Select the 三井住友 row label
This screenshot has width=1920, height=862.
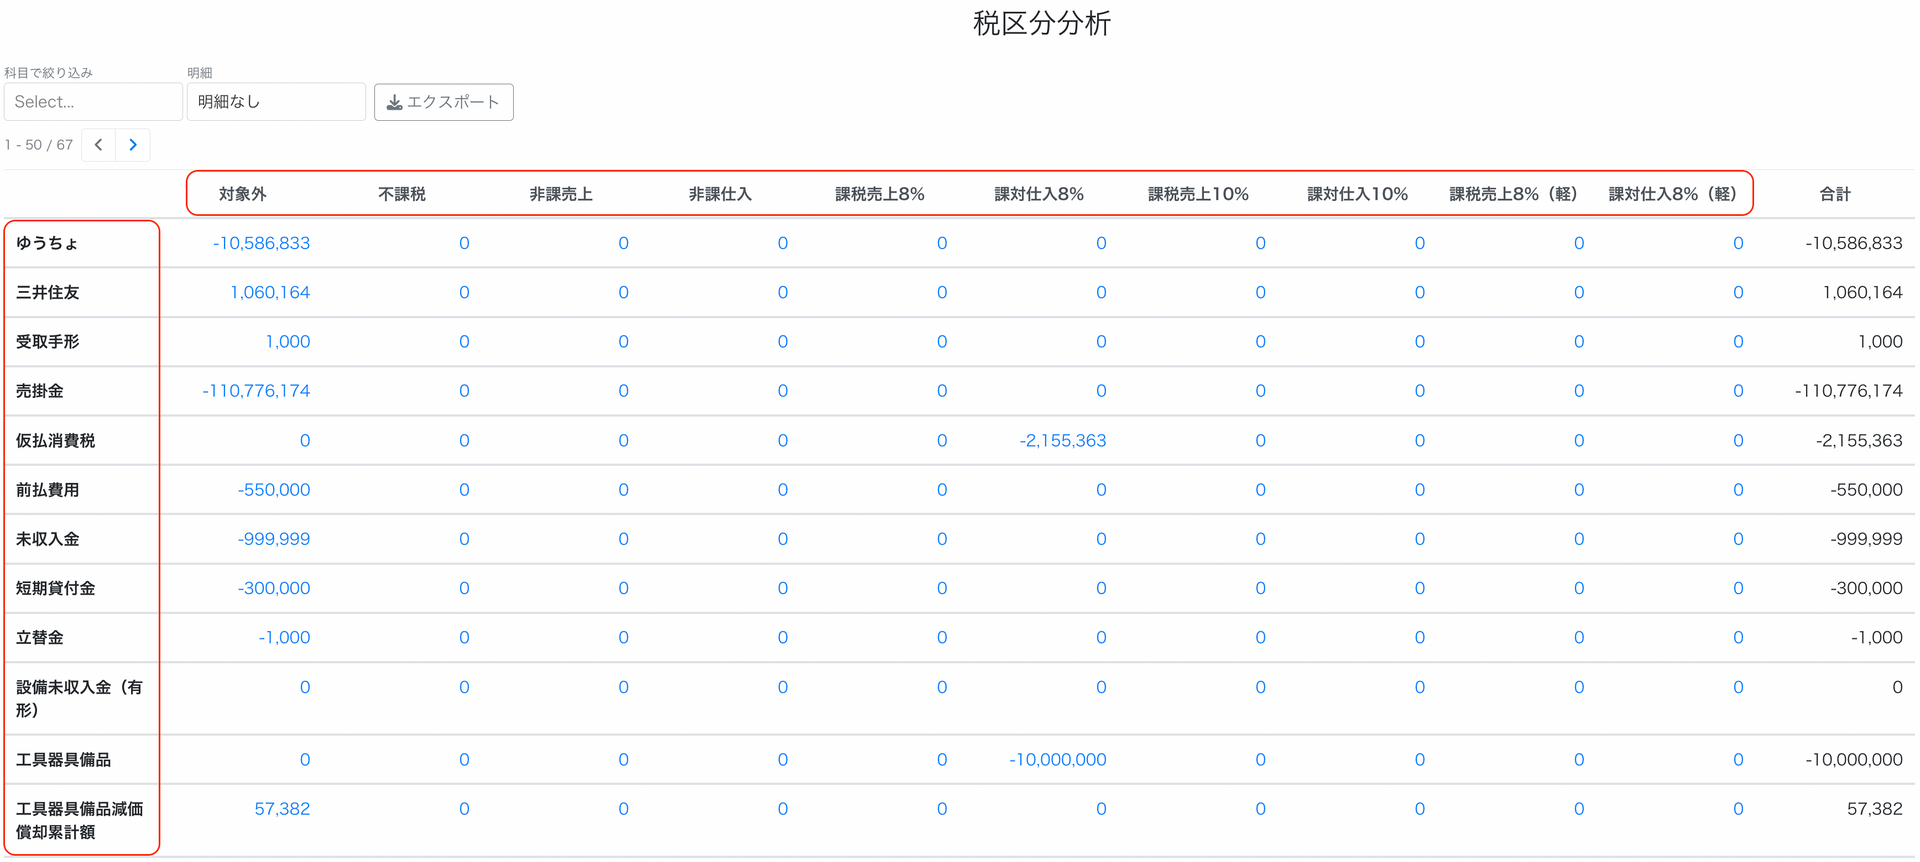pos(47,292)
